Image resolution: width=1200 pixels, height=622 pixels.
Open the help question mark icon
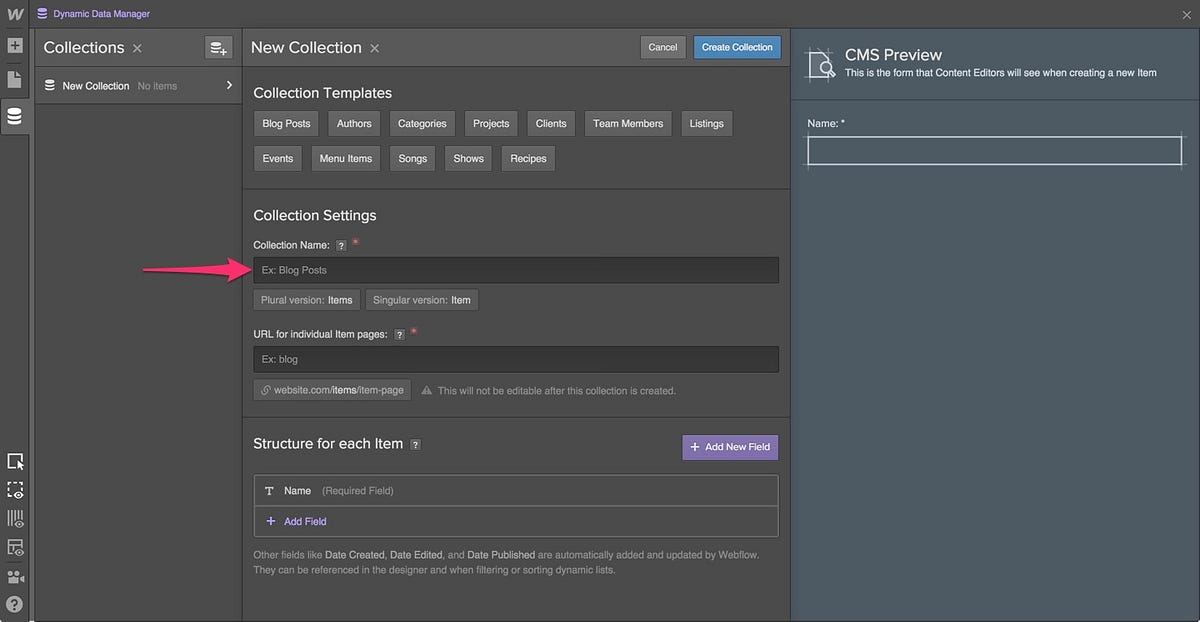click(15, 604)
